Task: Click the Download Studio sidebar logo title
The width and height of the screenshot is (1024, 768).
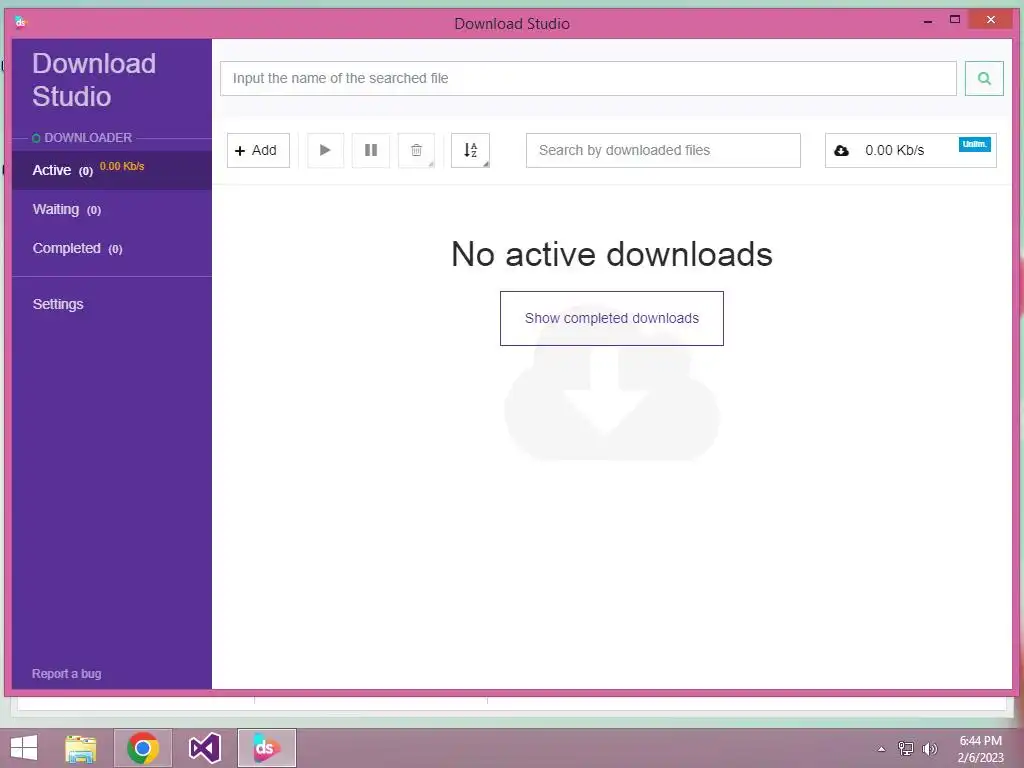Action: 94,80
